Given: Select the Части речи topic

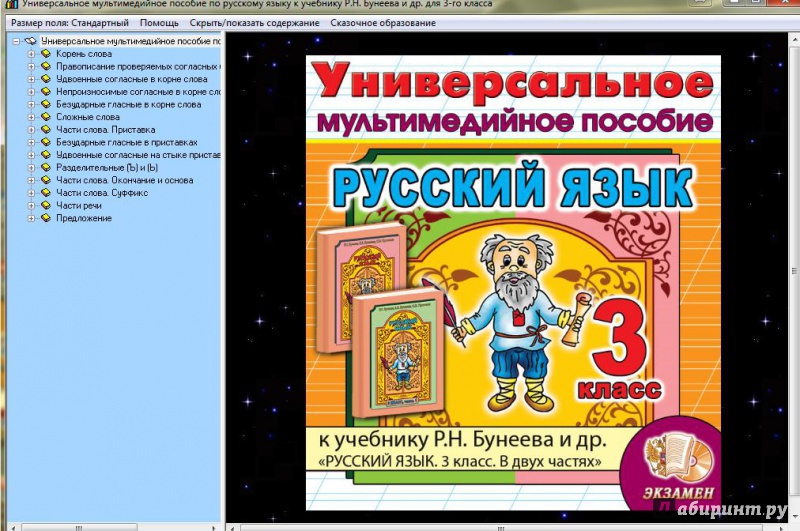Looking at the screenshot, I should pyautogui.click(x=79, y=206).
